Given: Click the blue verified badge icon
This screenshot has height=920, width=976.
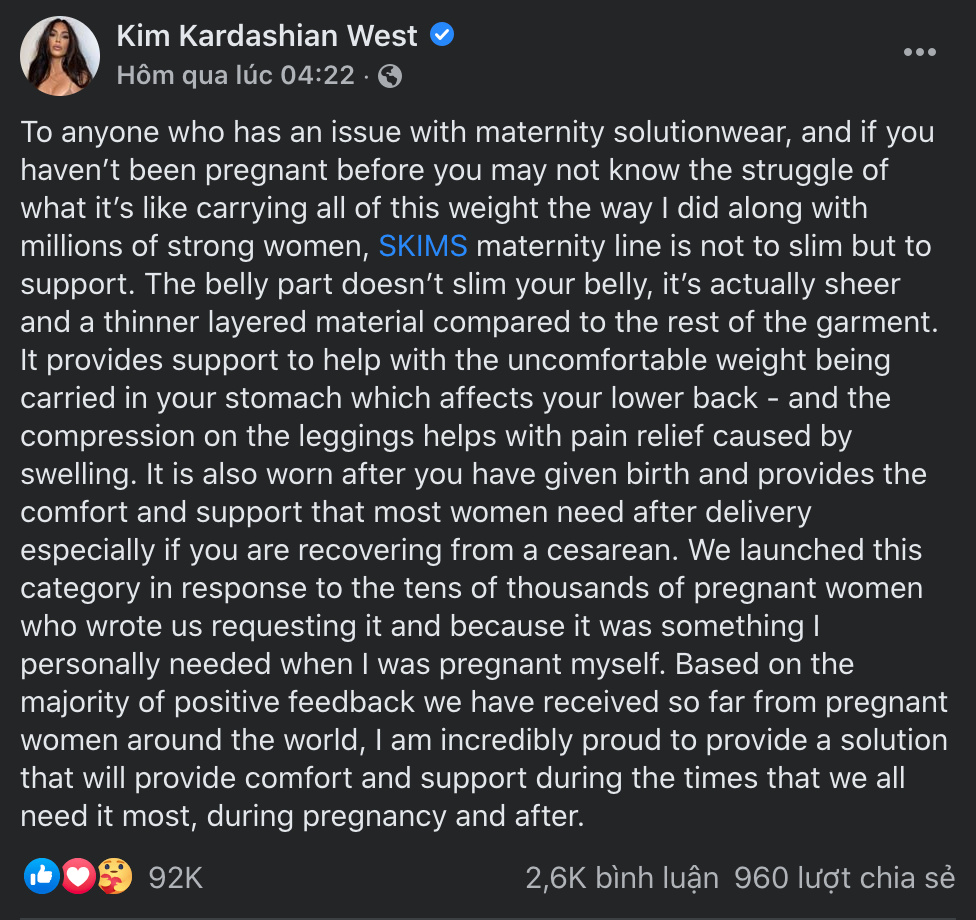Looking at the screenshot, I should 442,34.
